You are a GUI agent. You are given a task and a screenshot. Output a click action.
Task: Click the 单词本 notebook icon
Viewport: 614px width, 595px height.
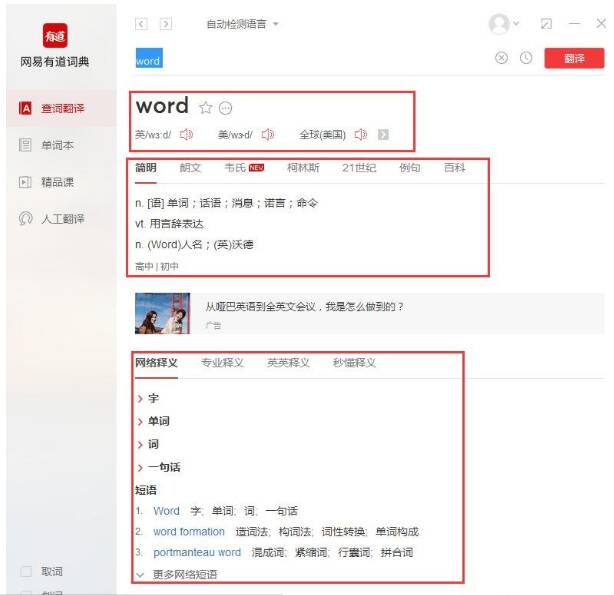(25, 145)
